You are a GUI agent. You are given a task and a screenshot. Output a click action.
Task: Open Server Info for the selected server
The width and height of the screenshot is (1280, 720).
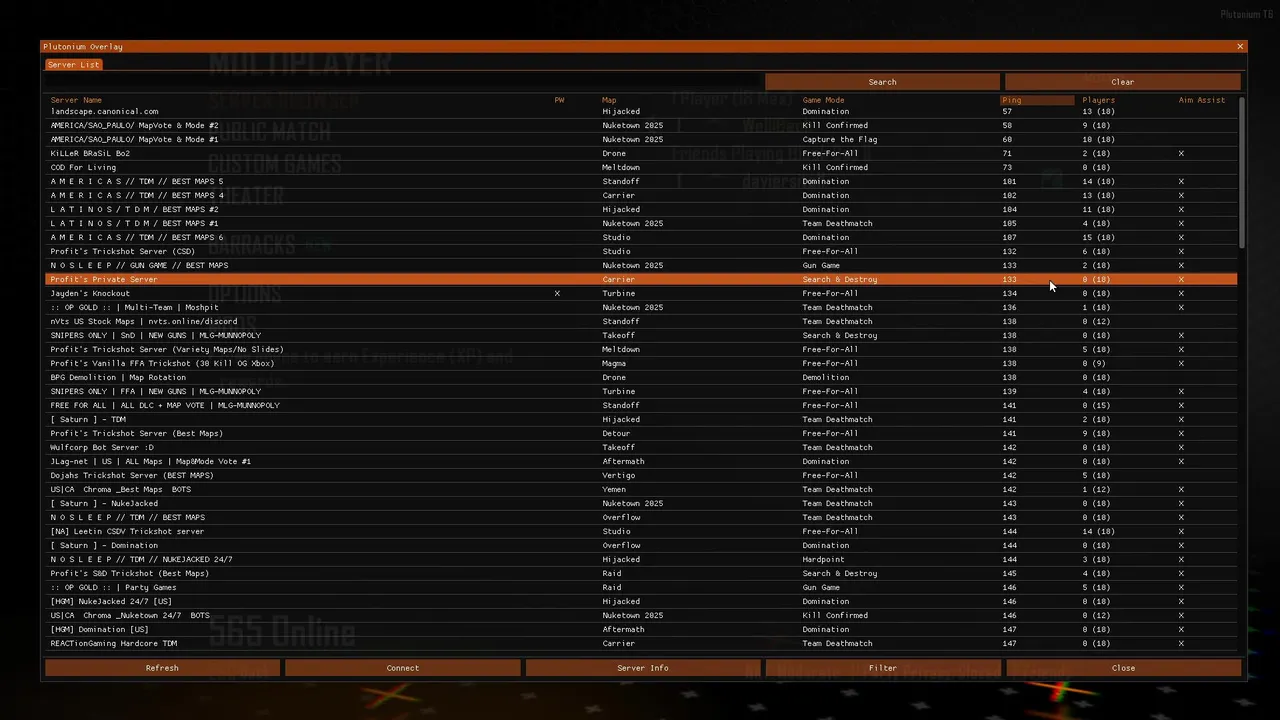[x=642, y=668]
